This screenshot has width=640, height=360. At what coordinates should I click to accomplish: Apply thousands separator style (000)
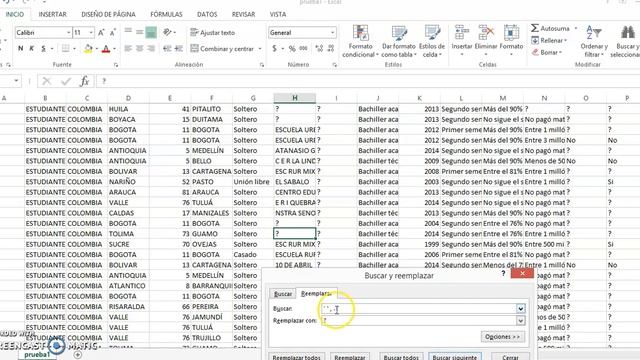(303, 49)
